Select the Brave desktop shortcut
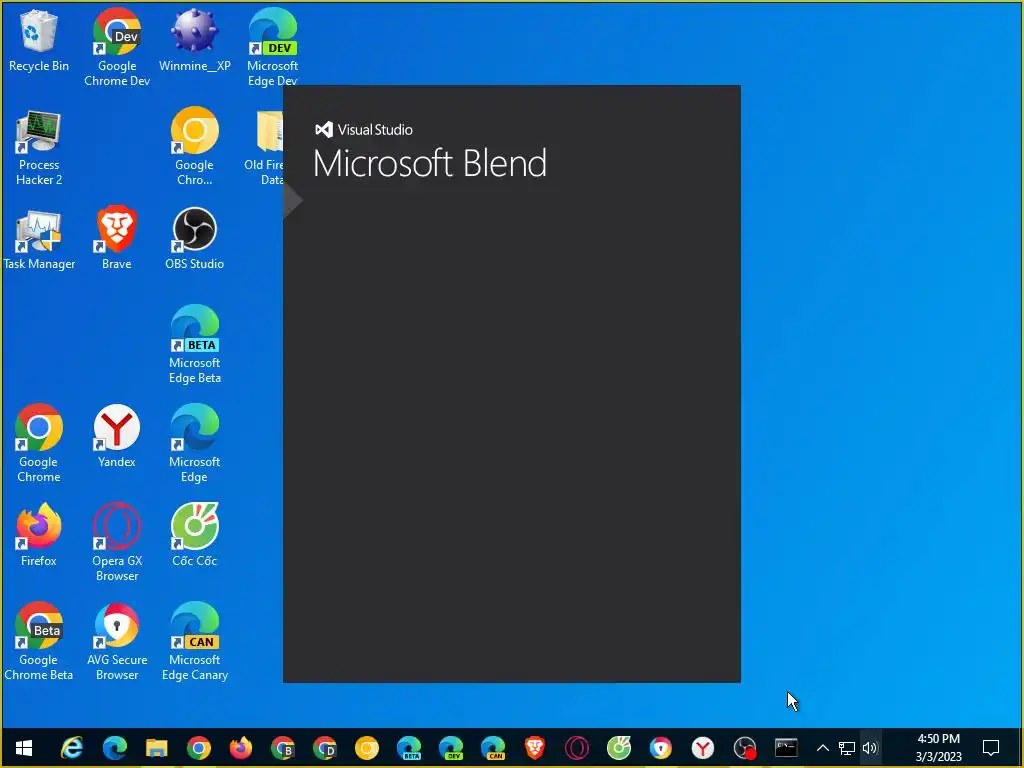The width and height of the screenshot is (1024, 768). click(116, 238)
